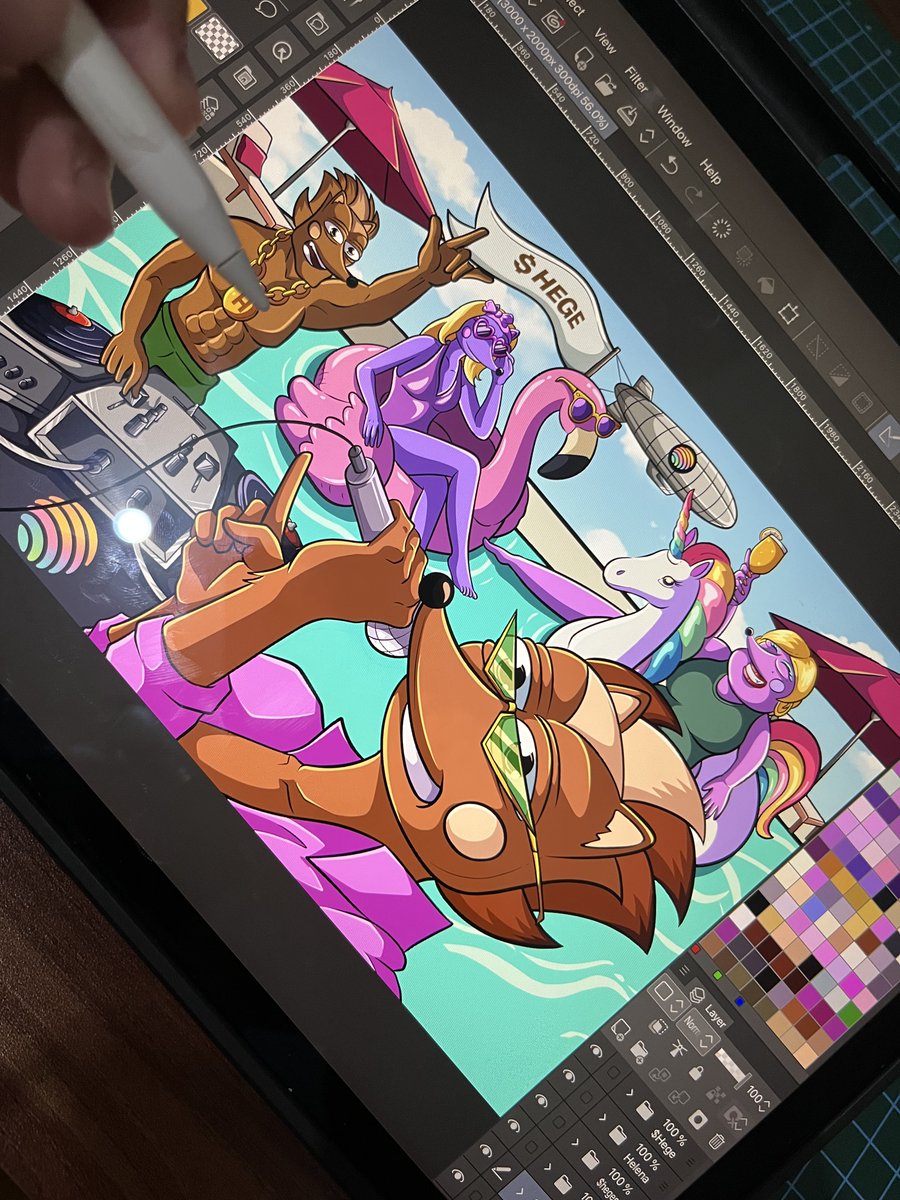Toggle eye of the folder row beneath Helena

tap(541, 1100)
